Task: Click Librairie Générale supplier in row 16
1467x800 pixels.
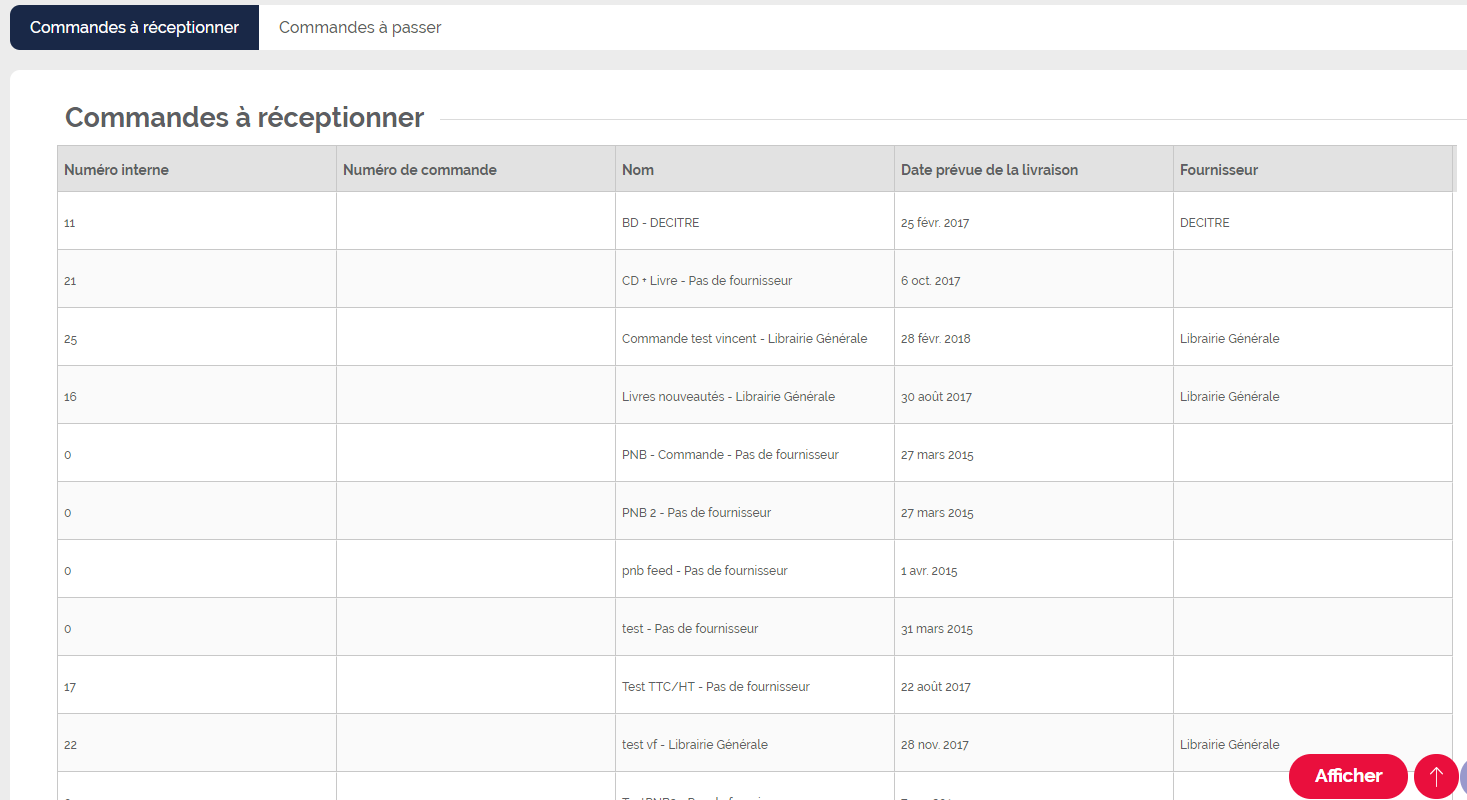Action: (1313, 395)
